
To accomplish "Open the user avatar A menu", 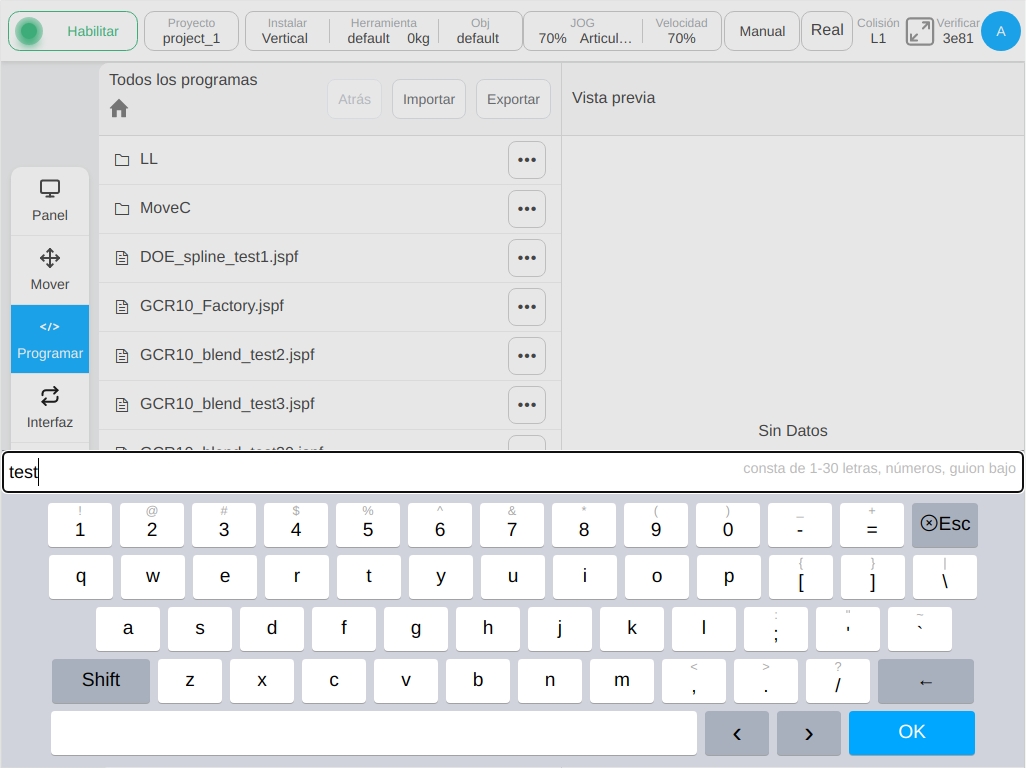I will pos(1000,31).
